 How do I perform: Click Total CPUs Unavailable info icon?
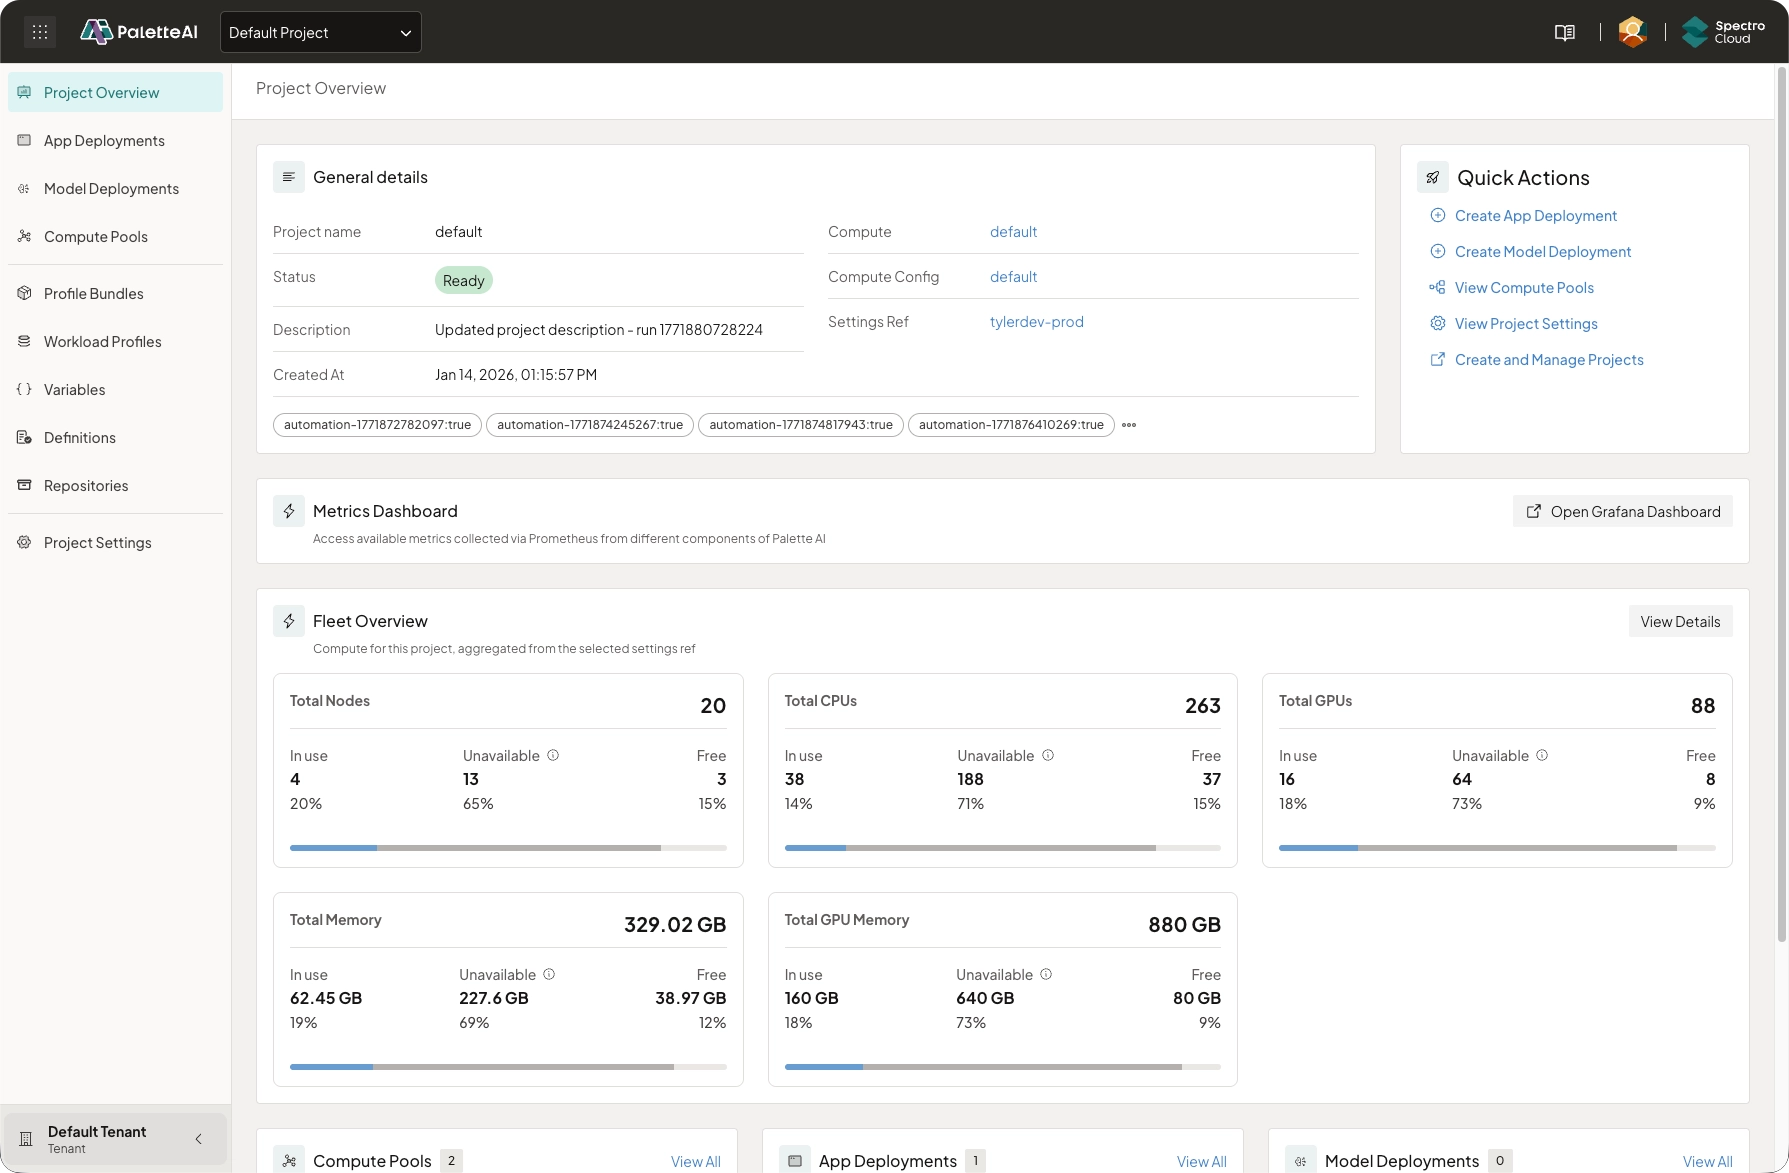(x=1048, y=755)
